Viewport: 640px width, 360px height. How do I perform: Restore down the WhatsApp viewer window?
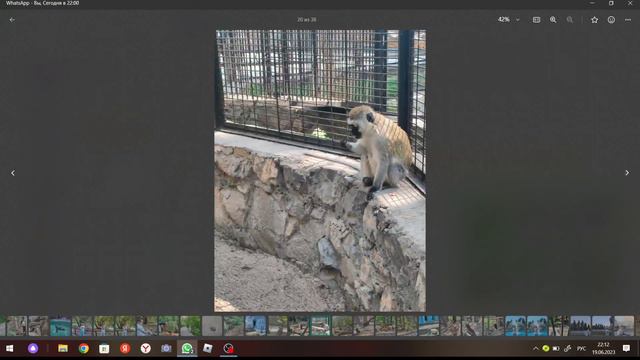(x=611, y=3)
